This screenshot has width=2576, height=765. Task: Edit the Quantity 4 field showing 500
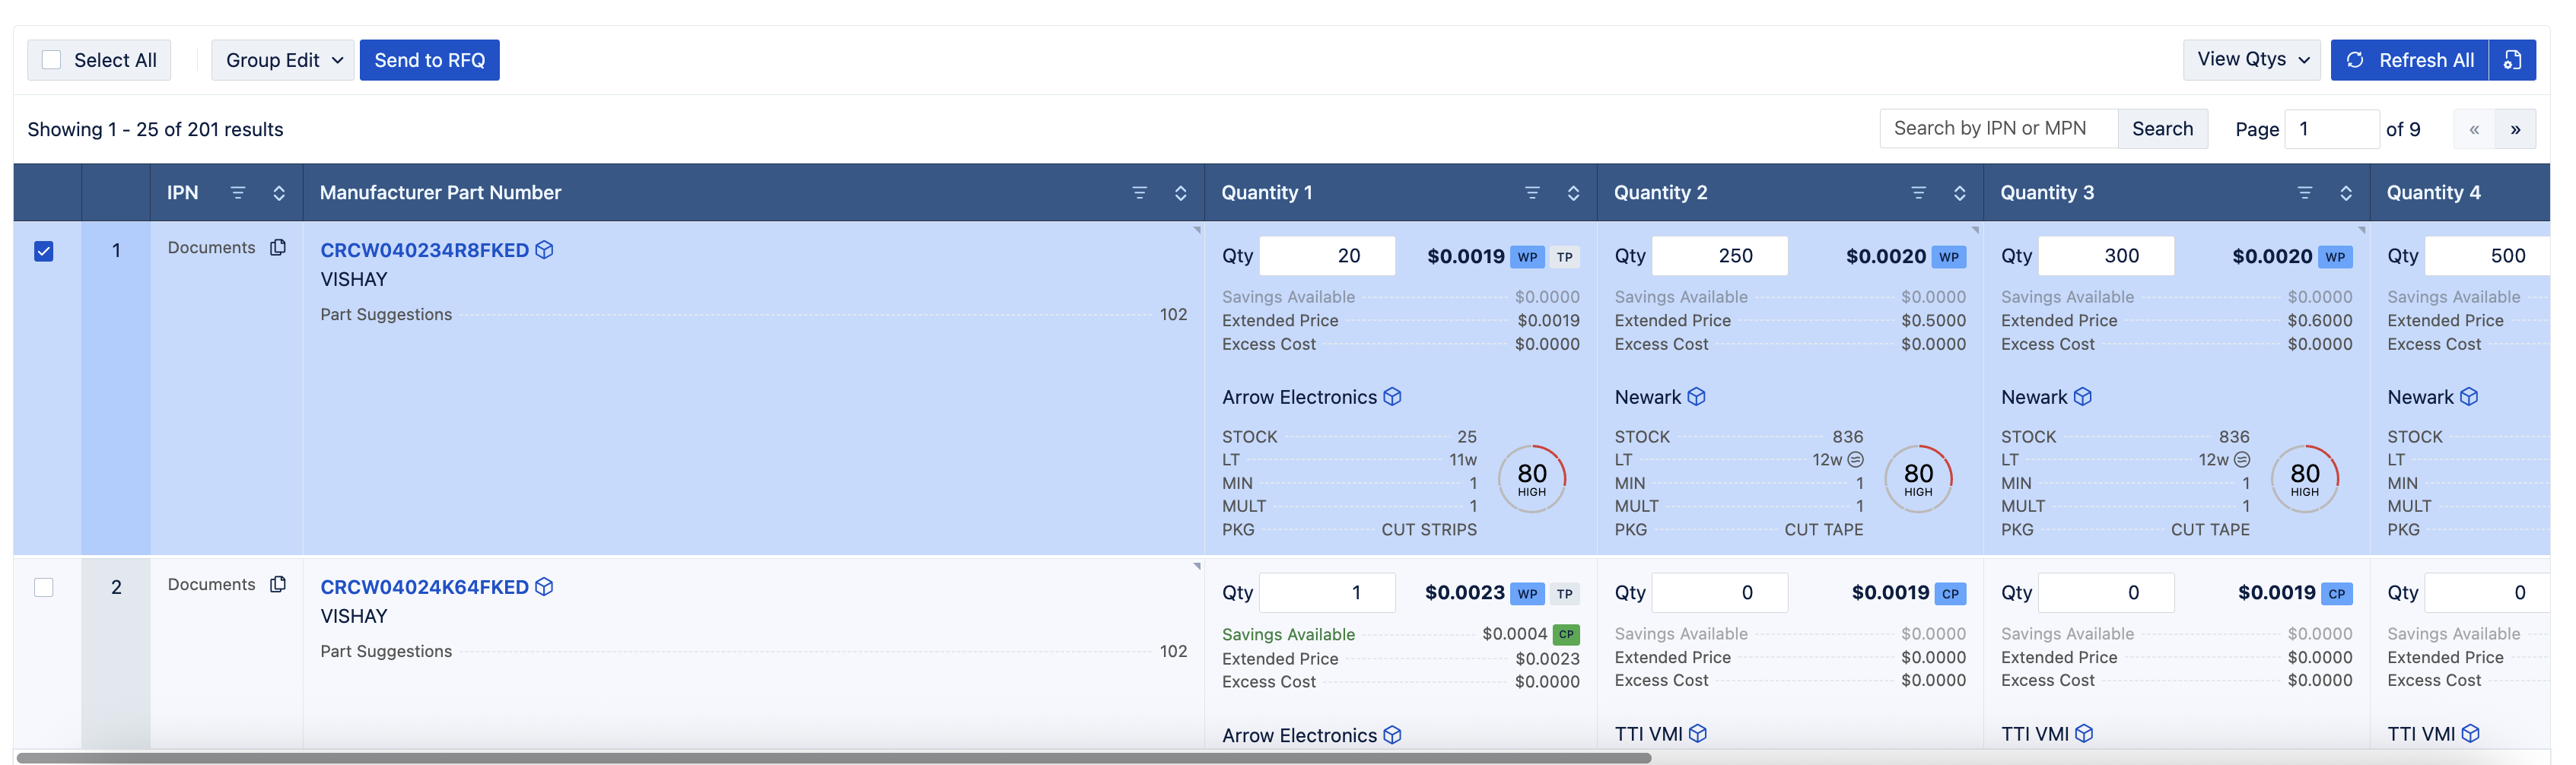tap(2487, 256)
